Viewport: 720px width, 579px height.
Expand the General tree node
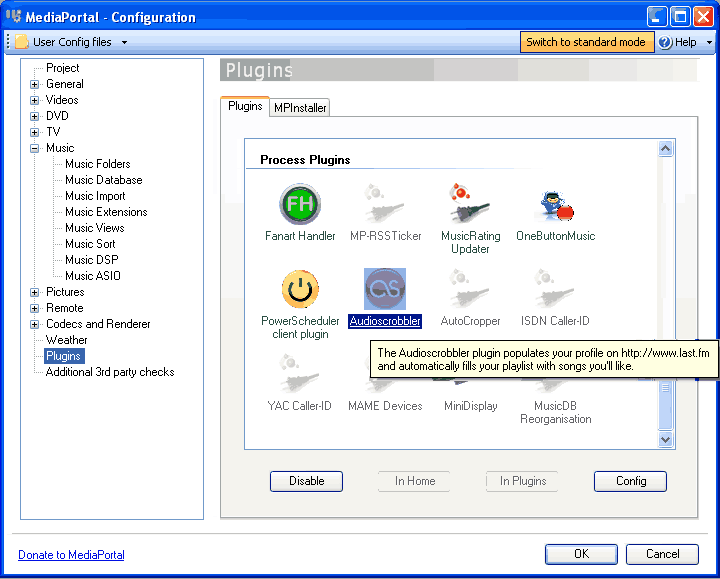point(34,84)
